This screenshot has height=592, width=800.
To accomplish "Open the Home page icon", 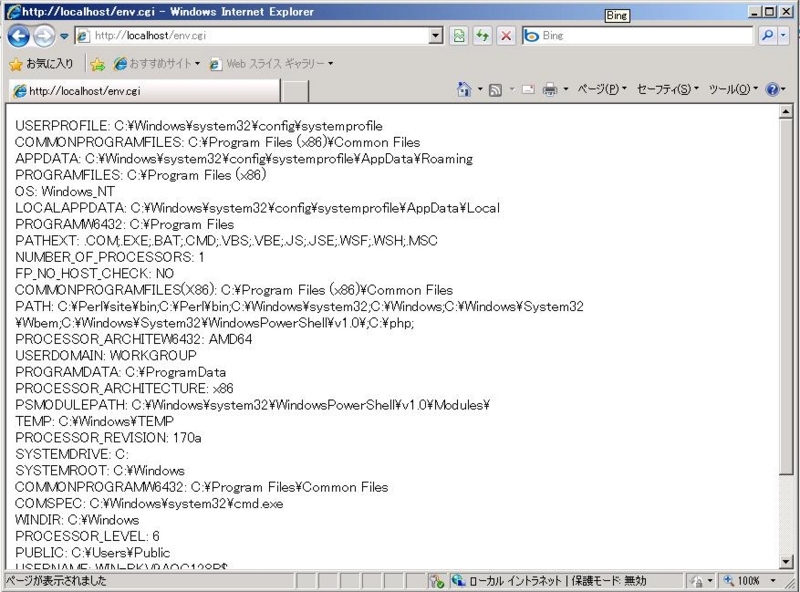I will point(462,88).
